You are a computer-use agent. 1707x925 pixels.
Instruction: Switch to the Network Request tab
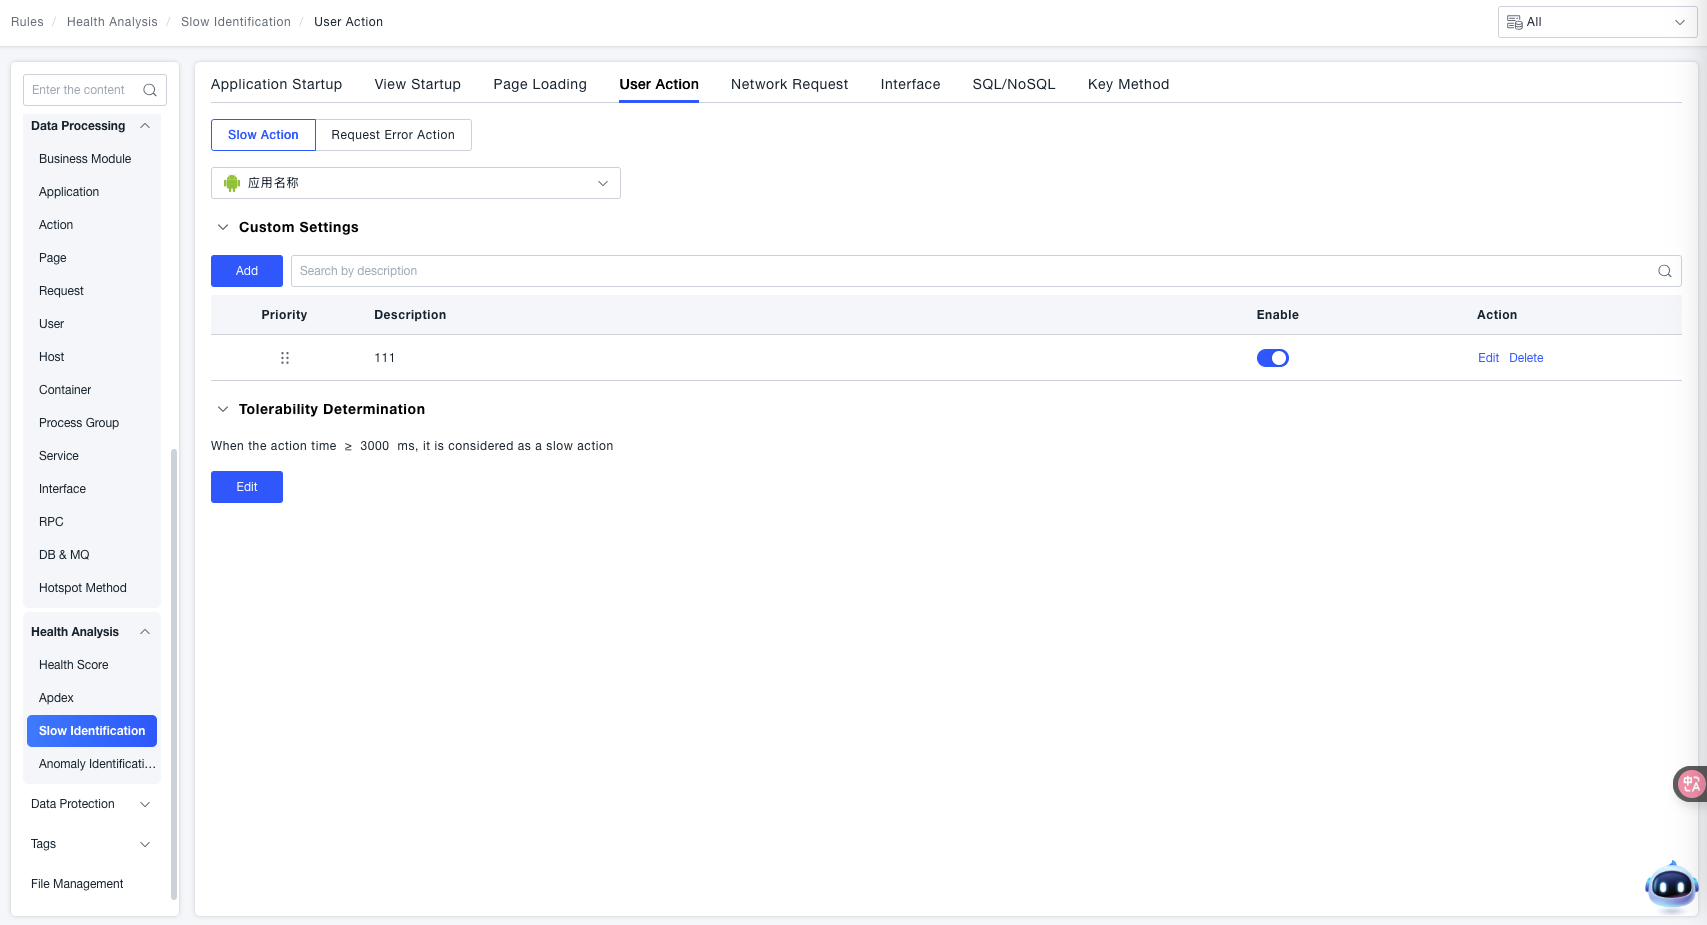(x=789, y=84)
